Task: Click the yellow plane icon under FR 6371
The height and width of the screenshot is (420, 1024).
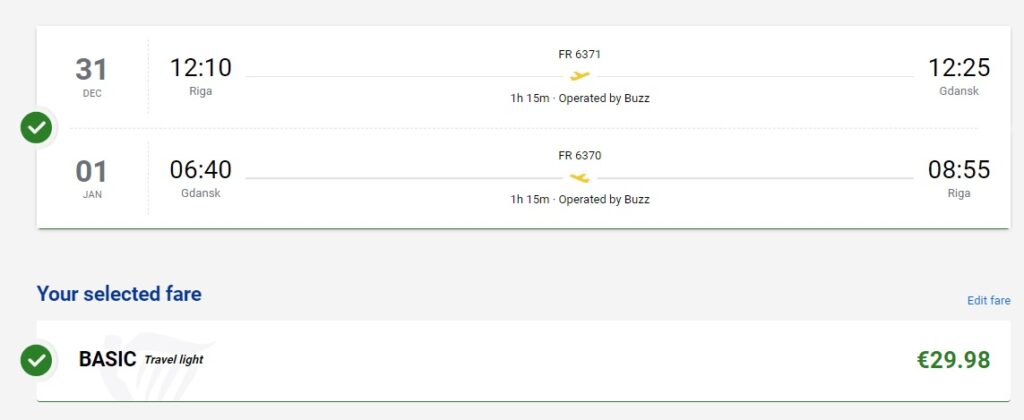Action: pos(579,76)
